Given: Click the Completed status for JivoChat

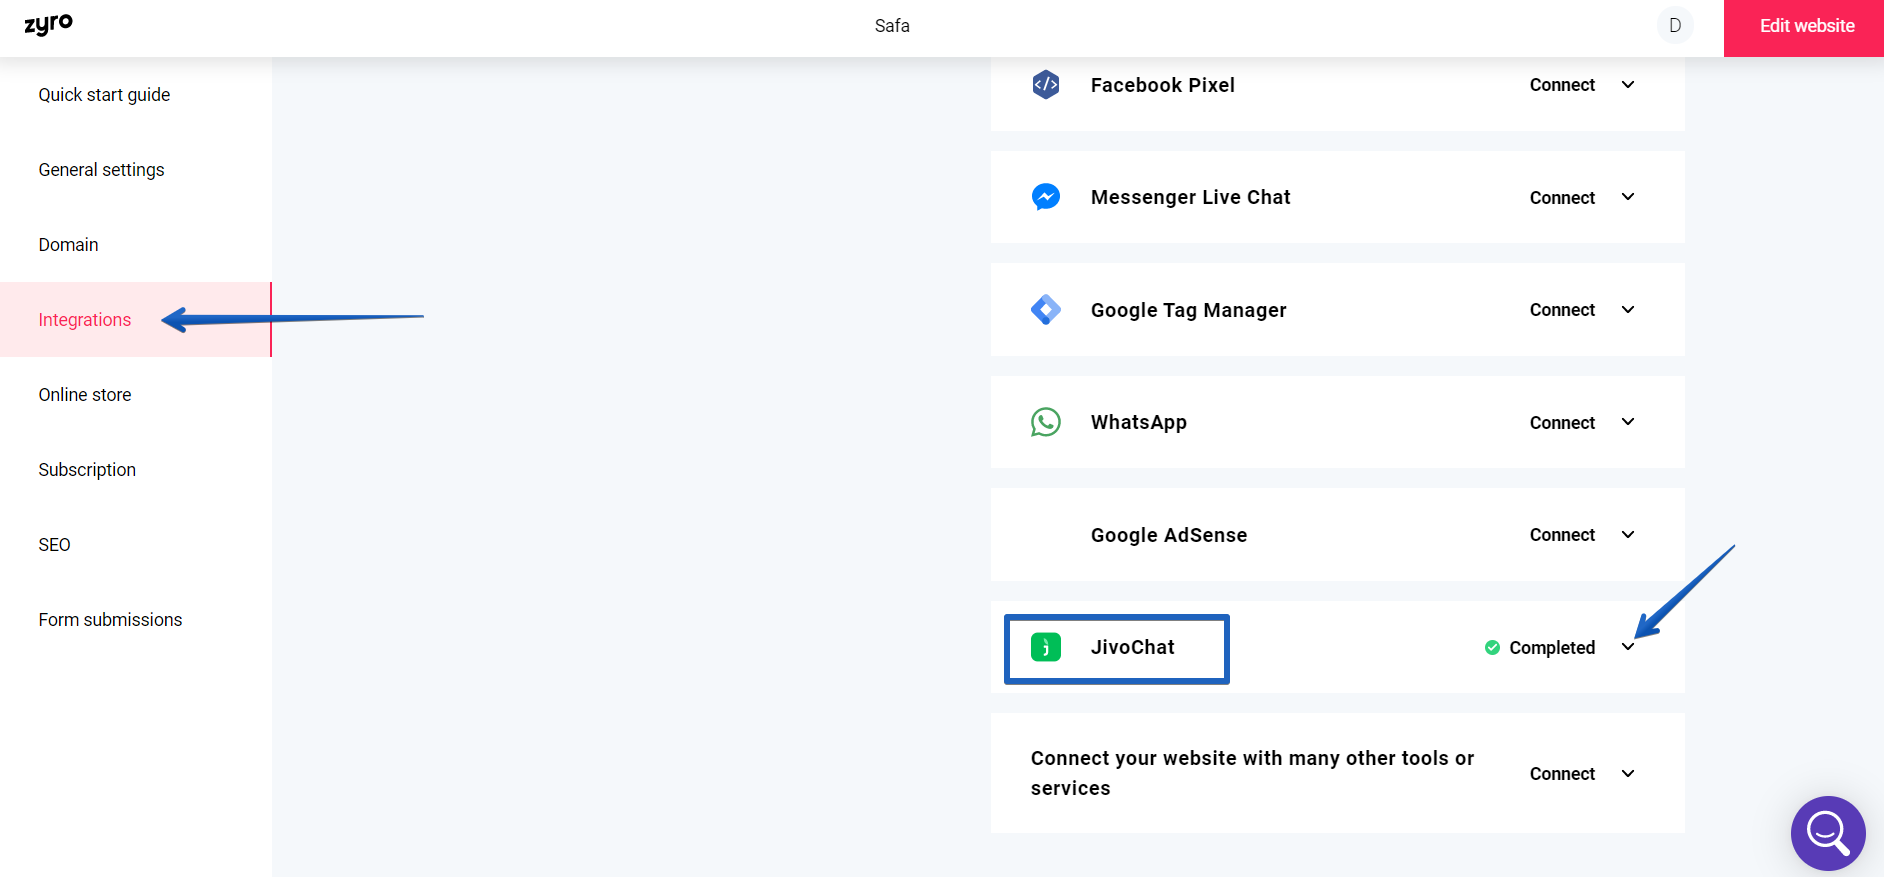Looking at the screenshot, I should click(1552, 648).
